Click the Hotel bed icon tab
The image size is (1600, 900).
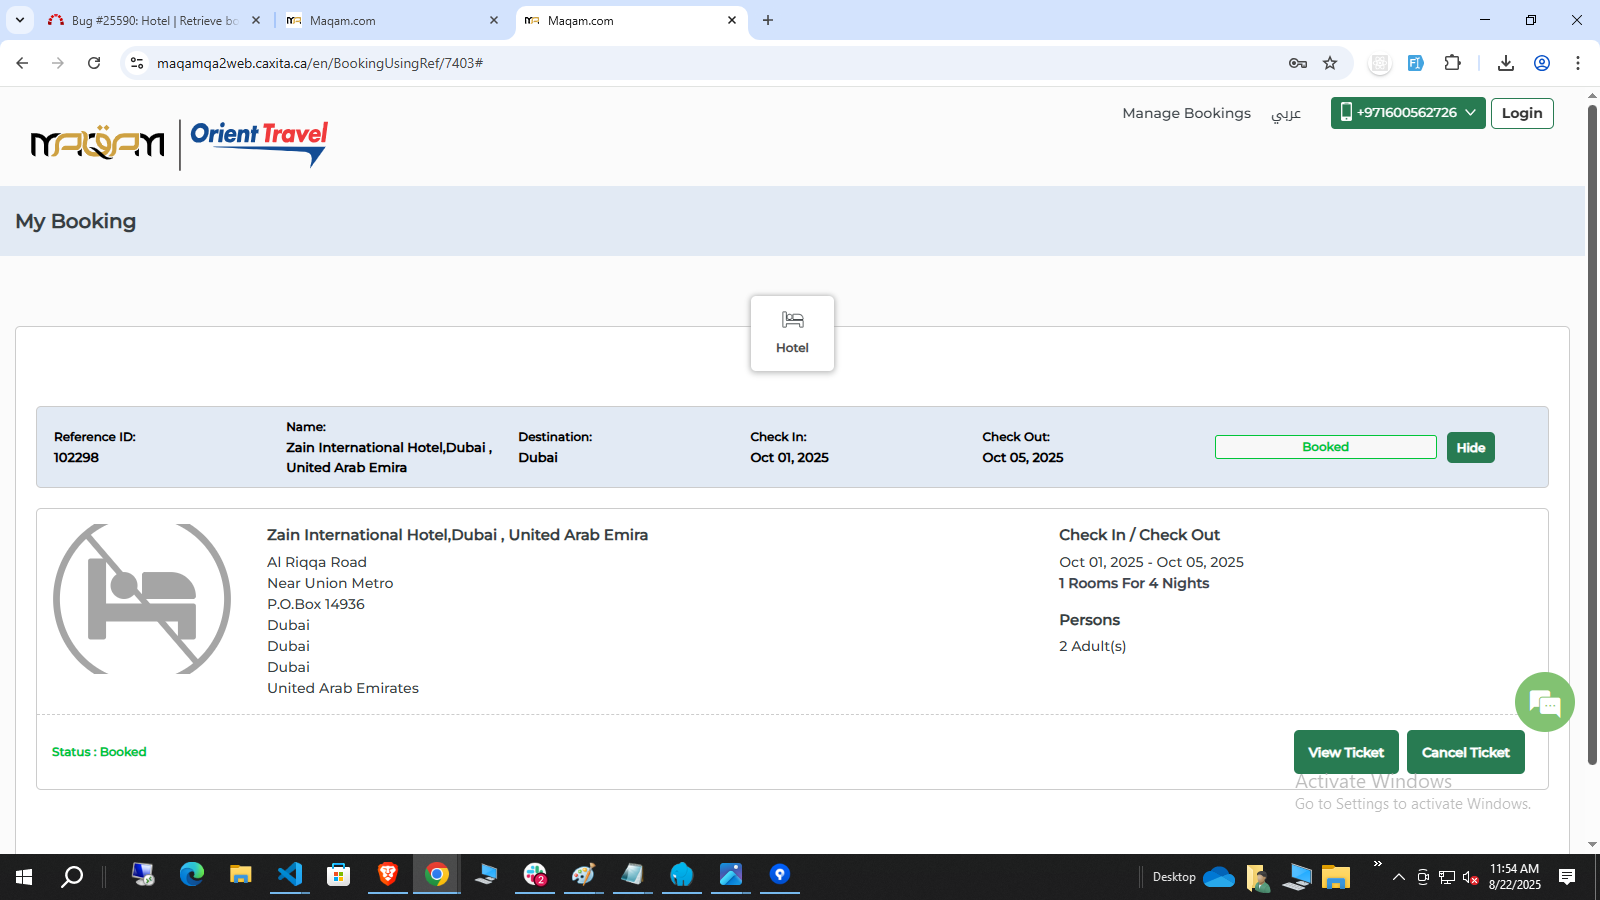point(792,333)
